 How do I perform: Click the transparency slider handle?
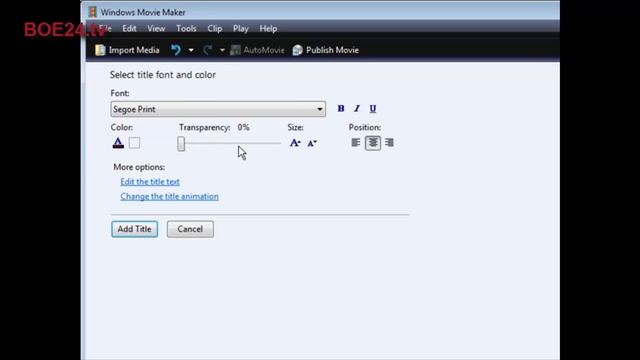[x=181, y=144]
